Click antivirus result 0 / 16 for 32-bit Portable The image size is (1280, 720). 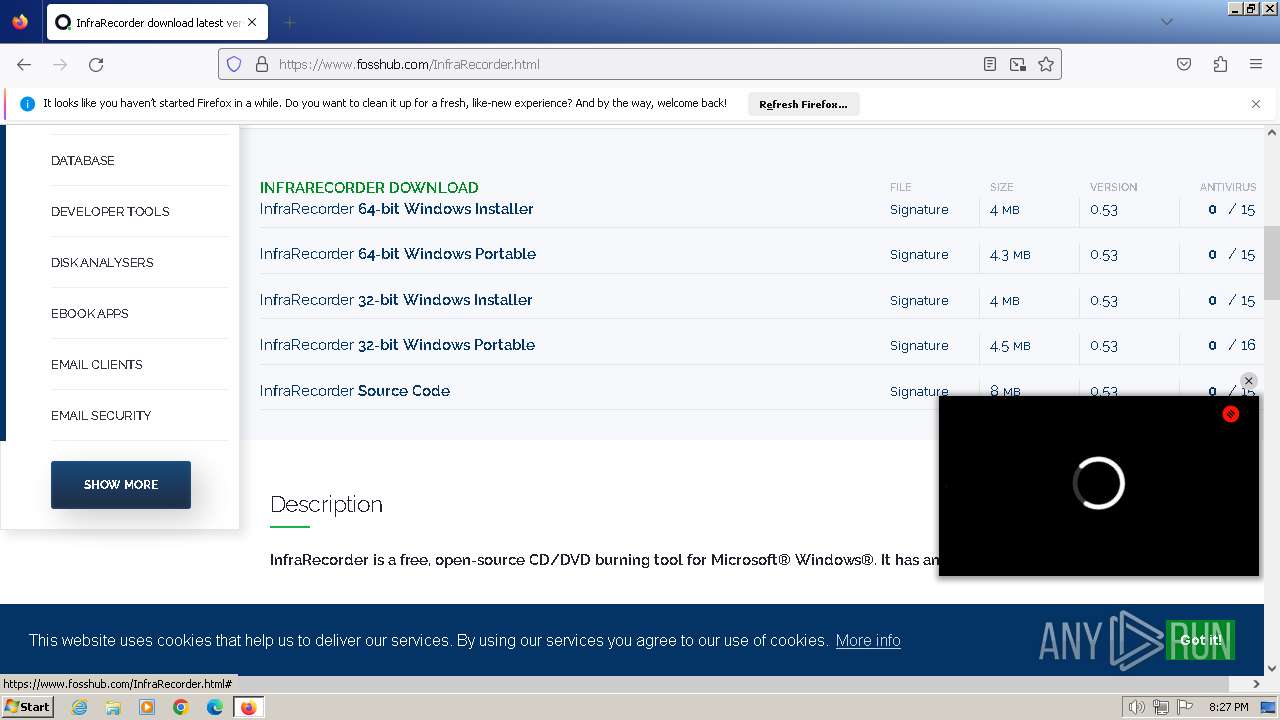(x=1231, y=345)
